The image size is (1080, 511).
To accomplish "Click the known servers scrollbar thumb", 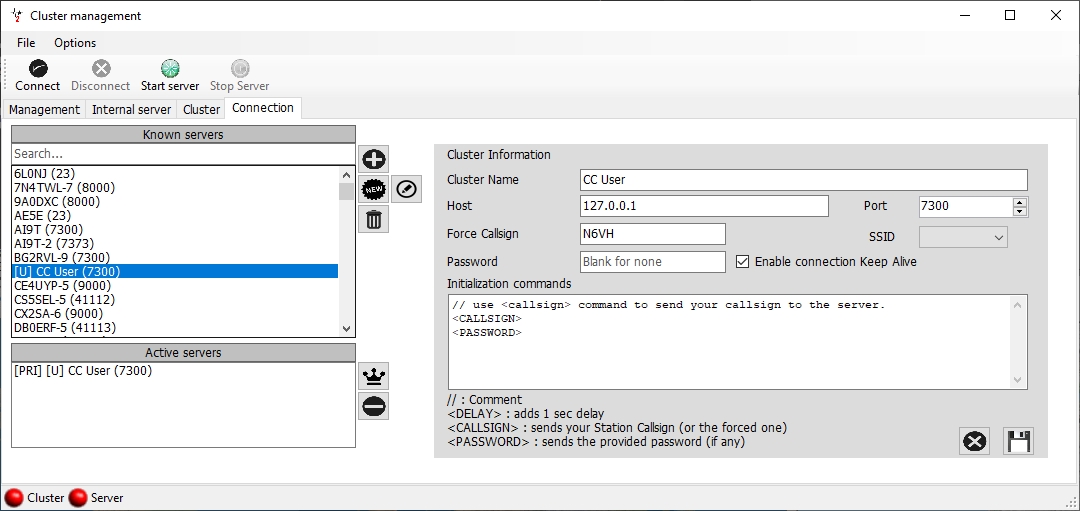I will pos(346,190).
